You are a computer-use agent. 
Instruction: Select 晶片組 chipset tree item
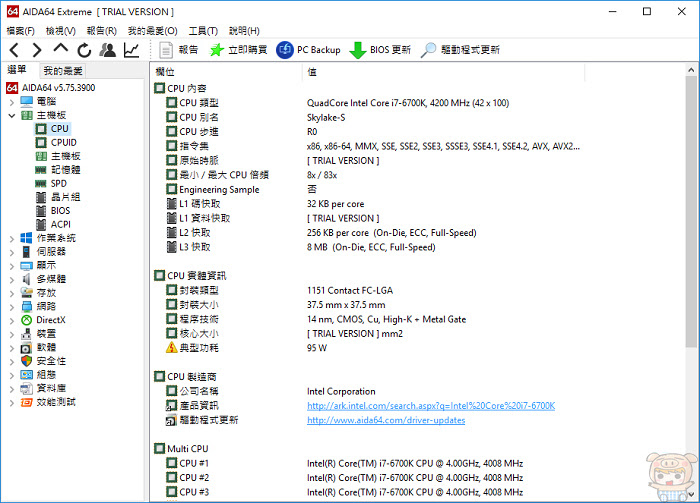58,197
